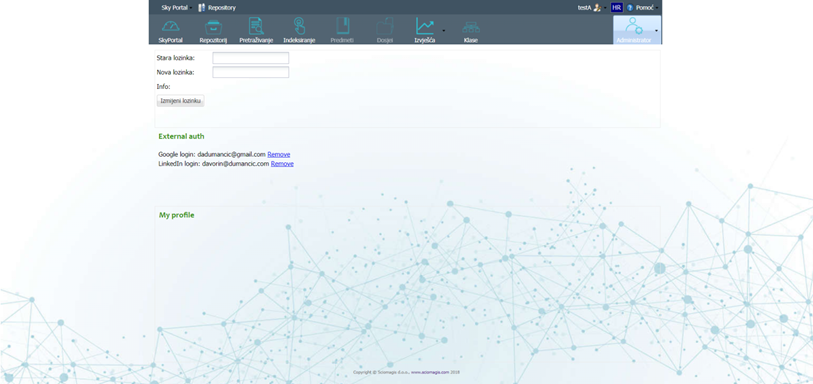This screenshot has width=813, height=384.
Task: Click the testA username text
Action: click(584, 8)
